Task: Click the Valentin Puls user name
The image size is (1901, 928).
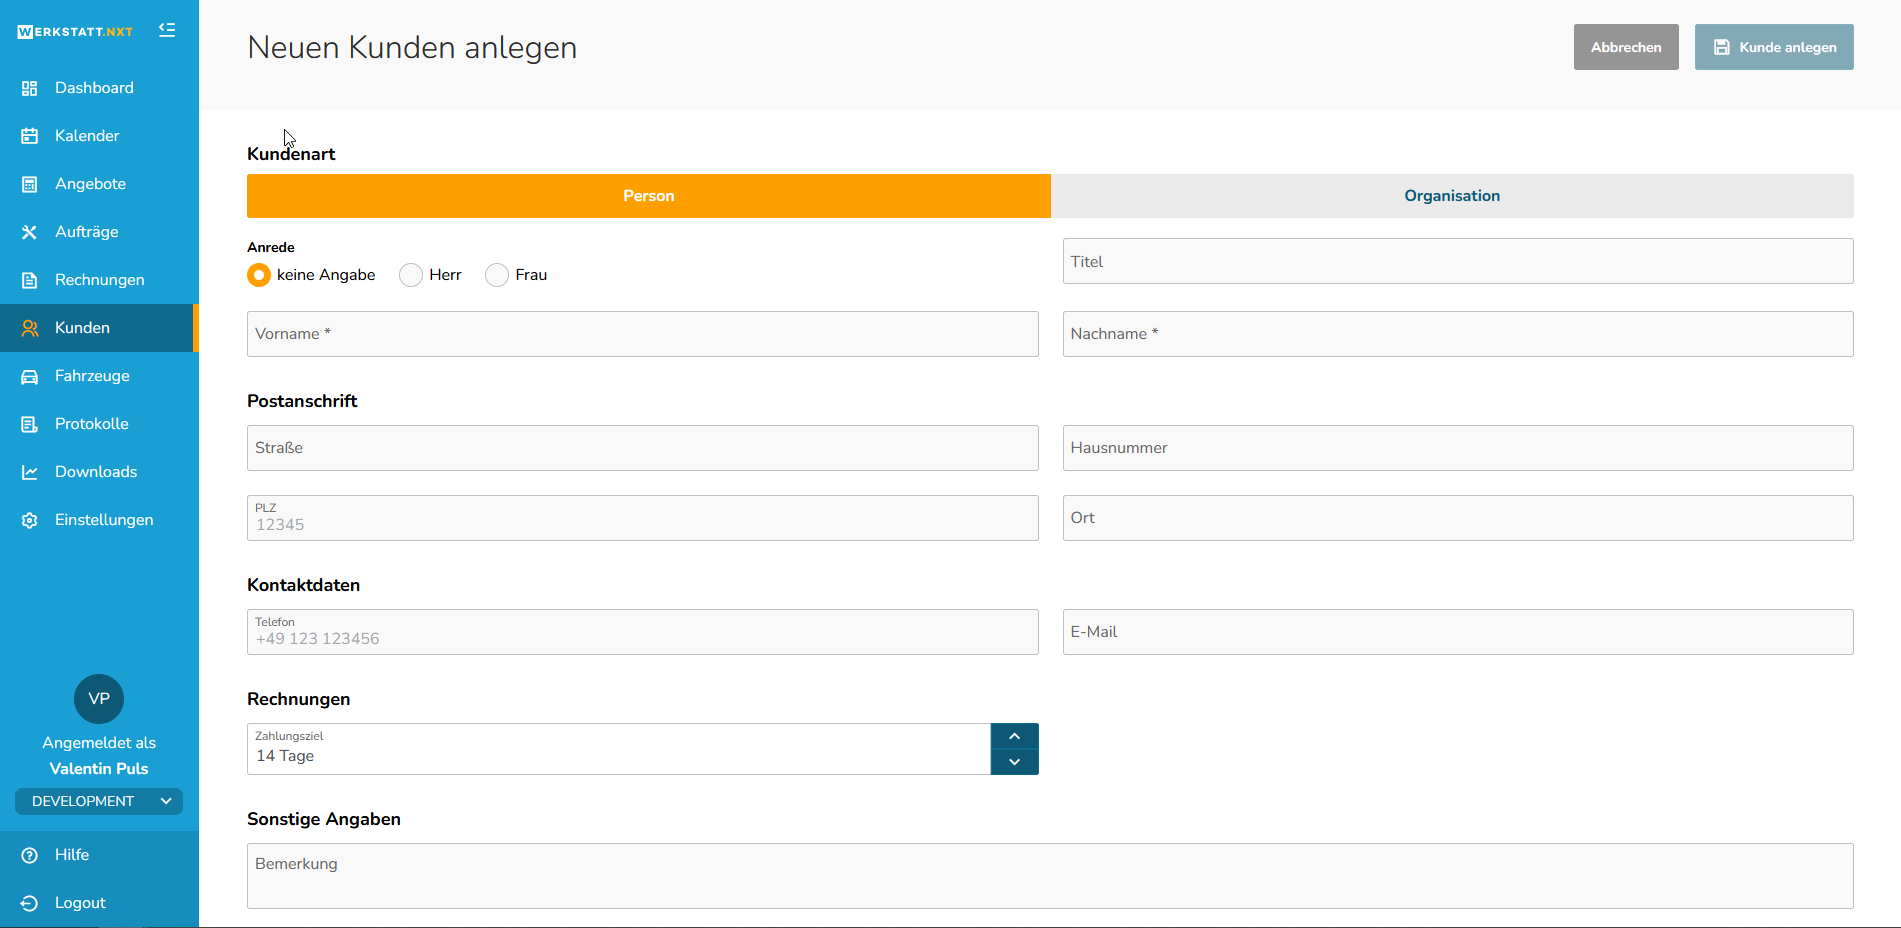Action: point(99,769)
